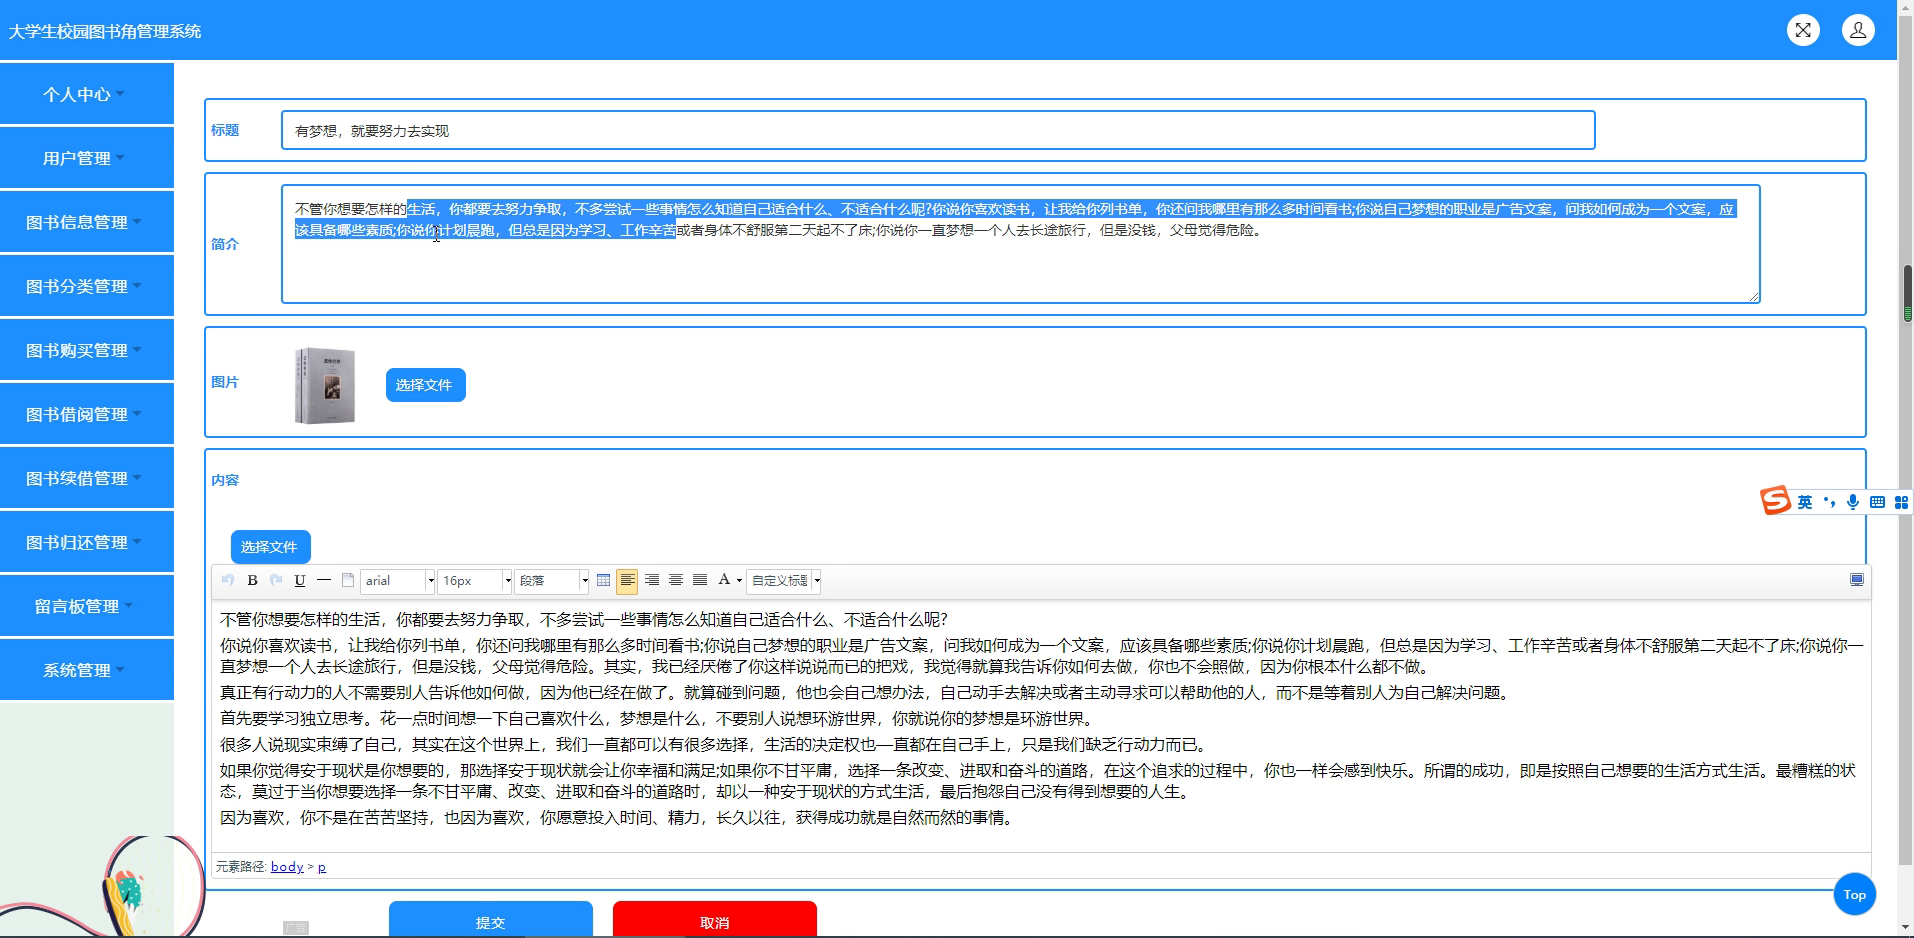Viewport: 1914px width, 938px height.
Task: Open Sogou toolbox grid icon
Action: point(1901,502)
